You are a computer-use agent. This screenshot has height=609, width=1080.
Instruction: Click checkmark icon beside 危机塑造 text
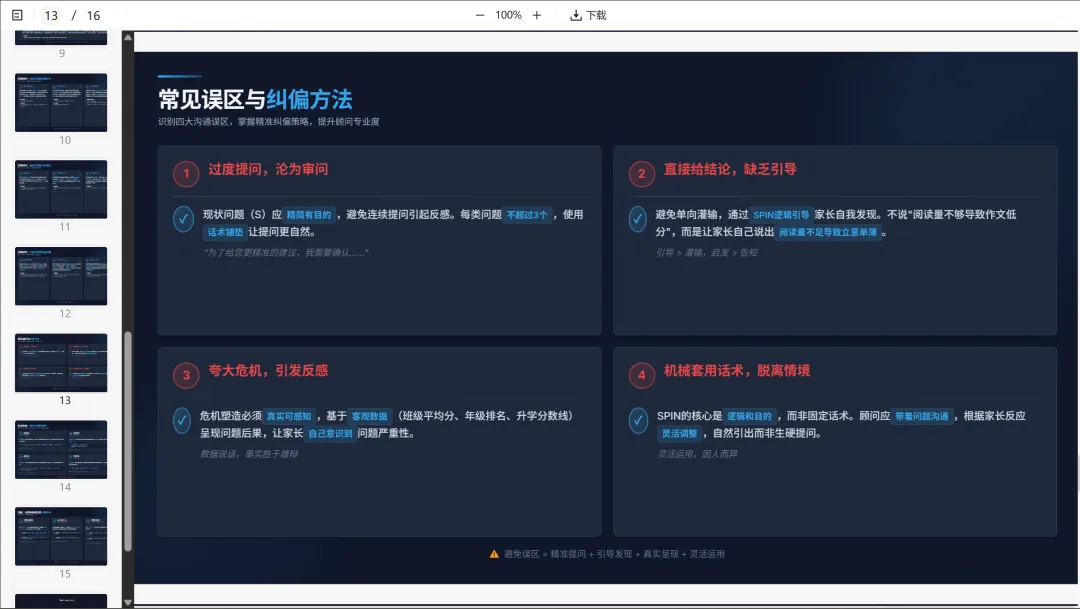click(x=182, y=421)
